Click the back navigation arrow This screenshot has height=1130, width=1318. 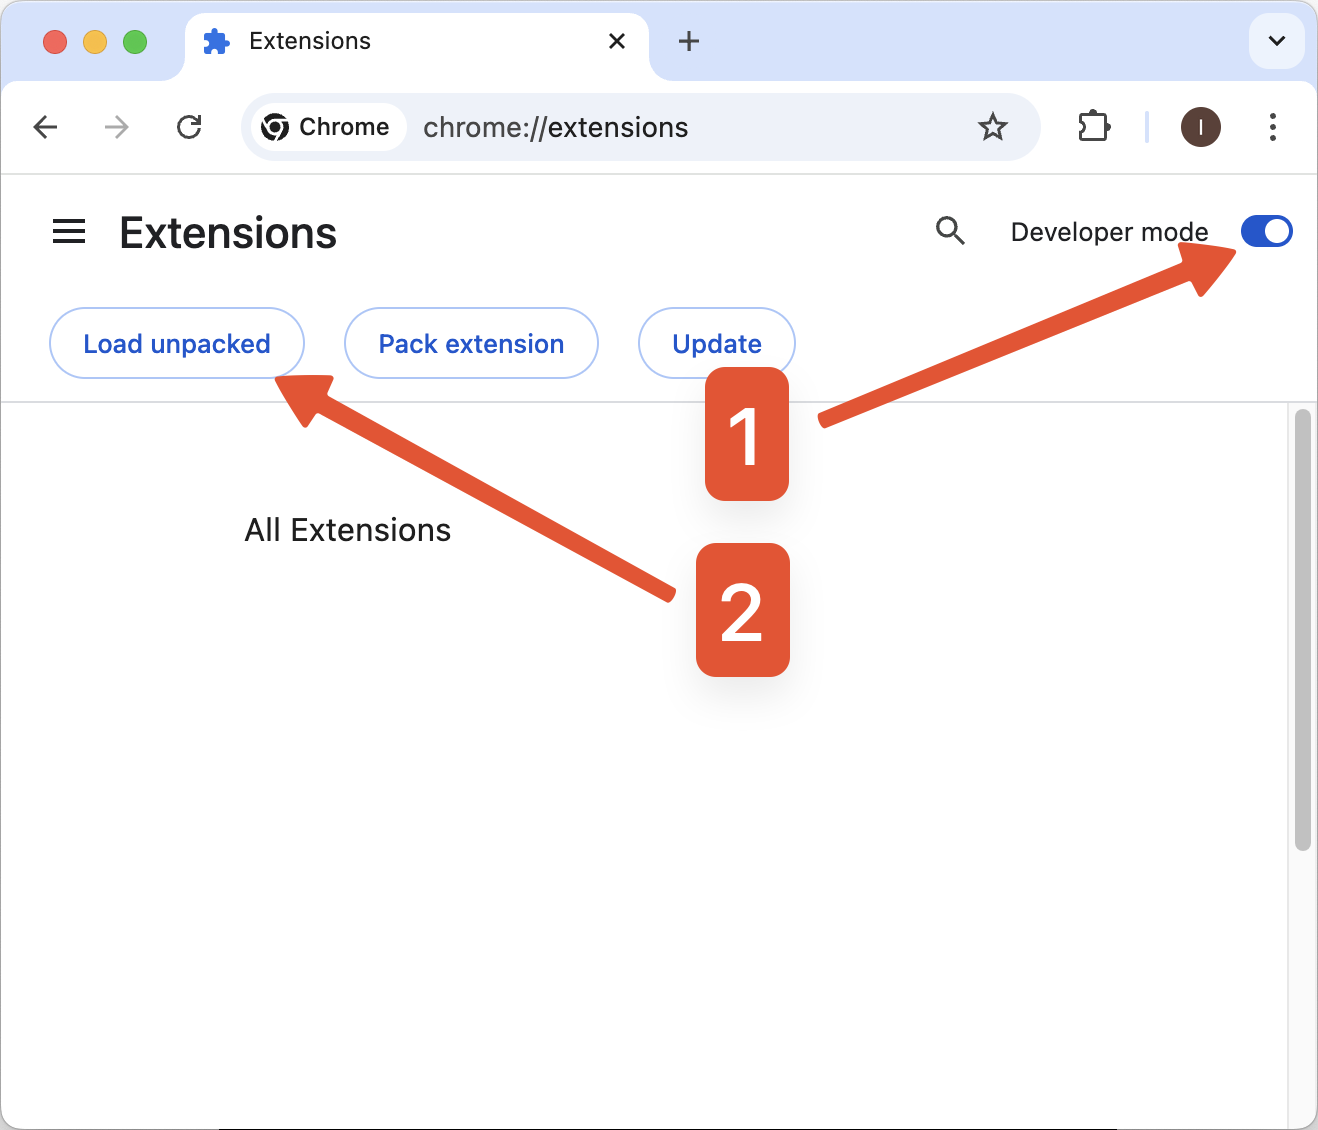tap(45, 127)
